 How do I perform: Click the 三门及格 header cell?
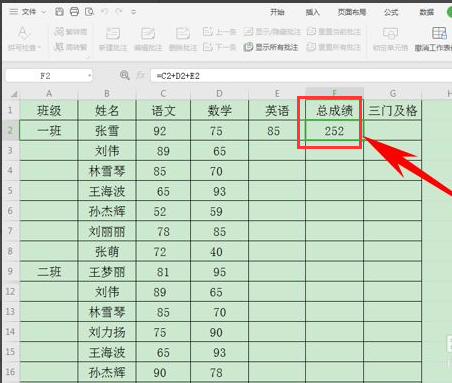pos(393,110)
